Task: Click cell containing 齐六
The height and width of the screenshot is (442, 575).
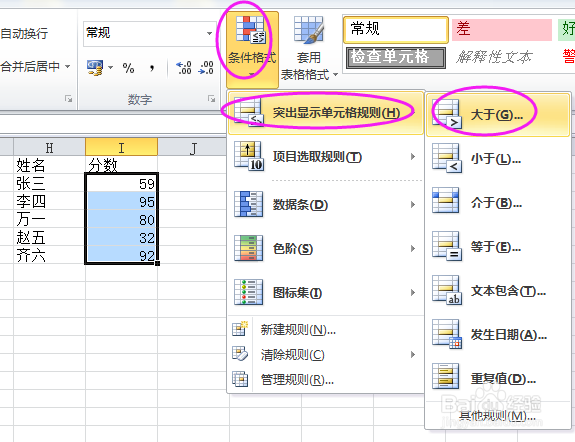Action: pyautogui.click(x=50, y=255)
